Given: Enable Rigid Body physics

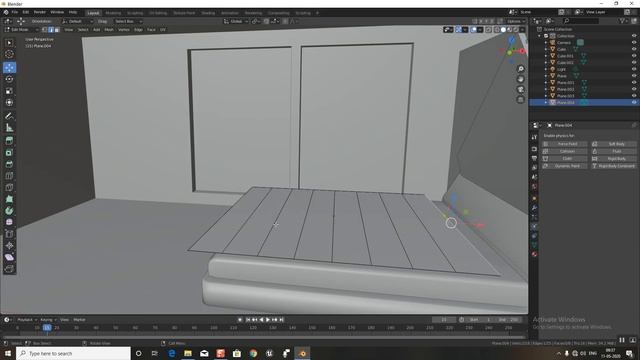Looking at the screenshot, I should (614, 159).
